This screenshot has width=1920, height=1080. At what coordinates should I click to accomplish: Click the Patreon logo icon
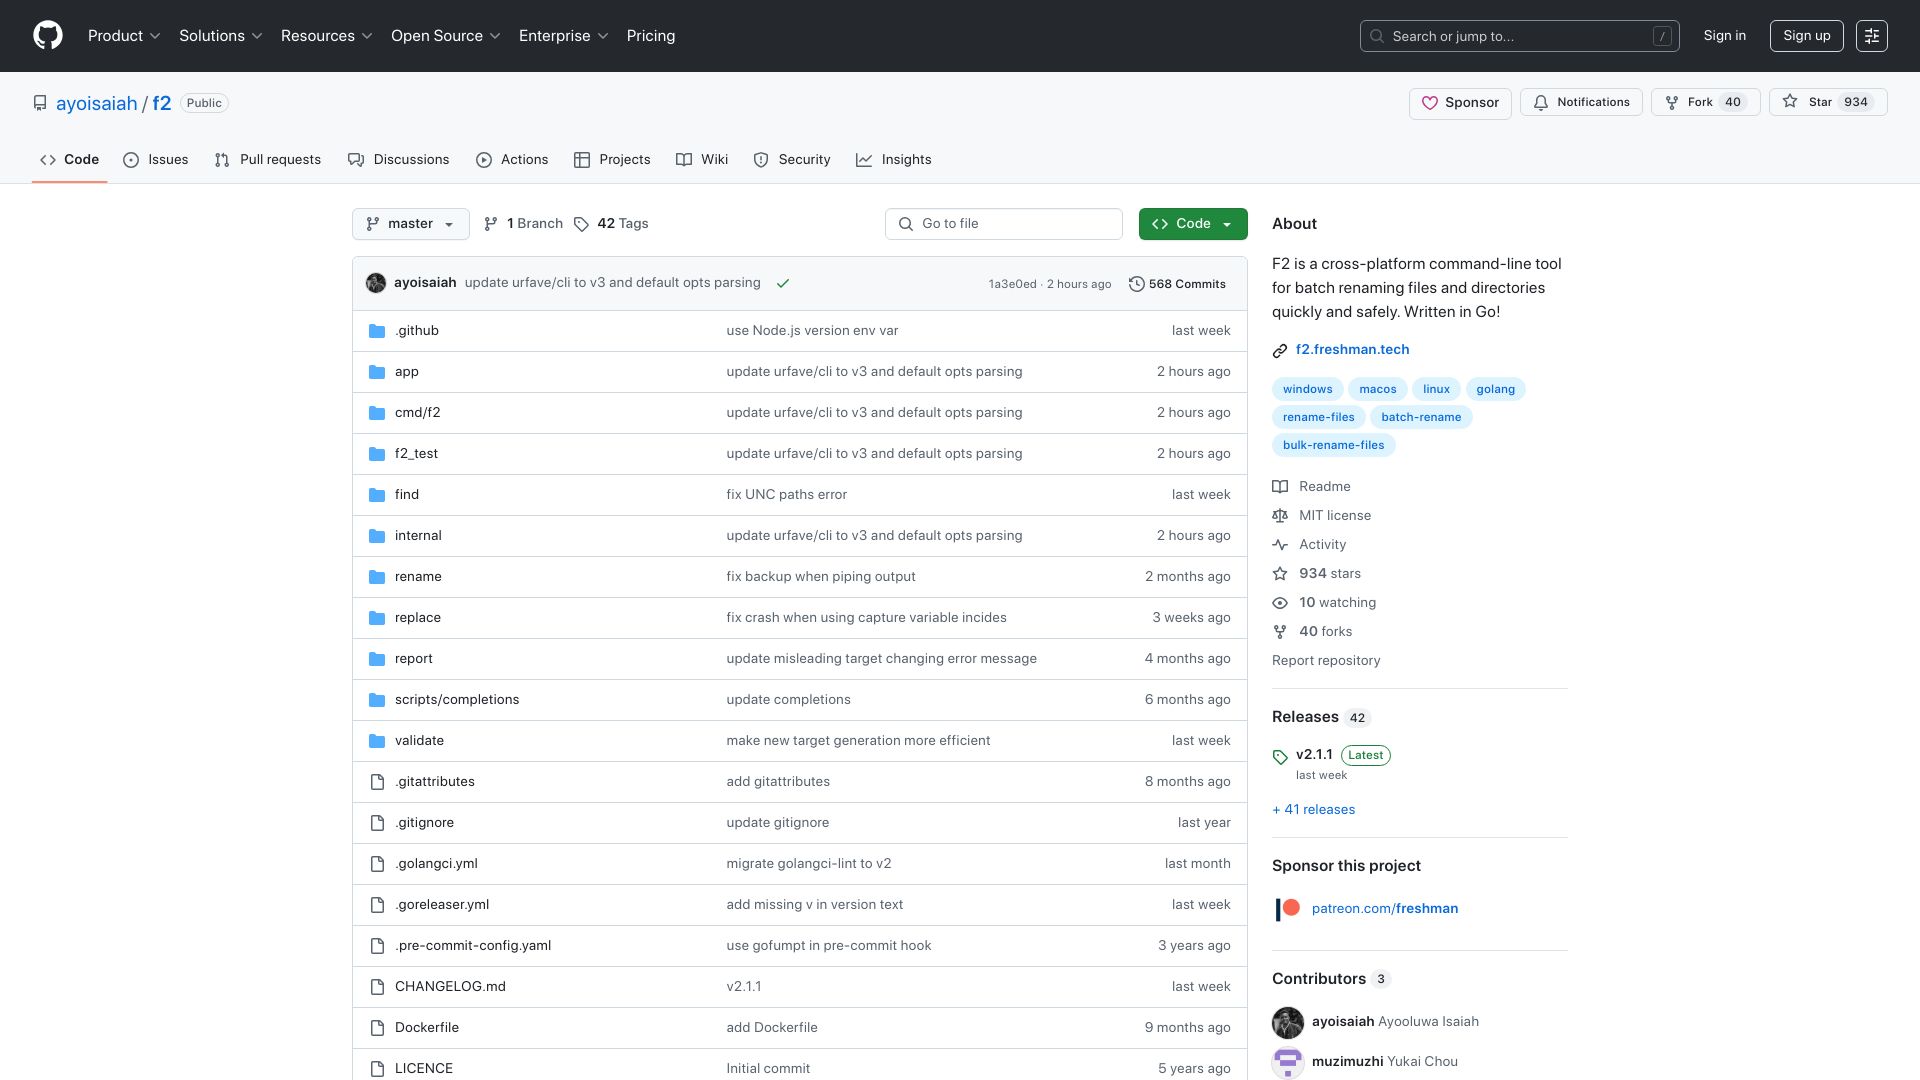coord(1288,909)
